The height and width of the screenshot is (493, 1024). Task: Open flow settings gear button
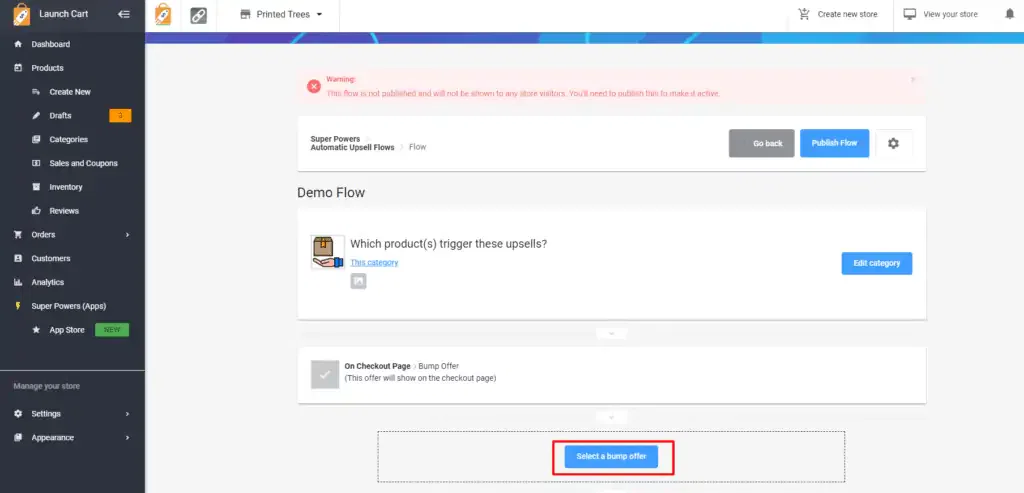point(893,143)
